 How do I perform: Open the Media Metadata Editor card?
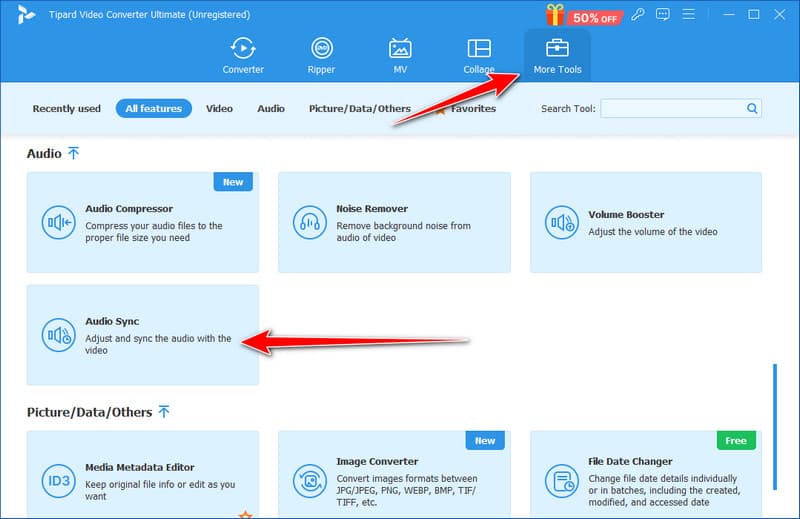(x=142, y=474)
